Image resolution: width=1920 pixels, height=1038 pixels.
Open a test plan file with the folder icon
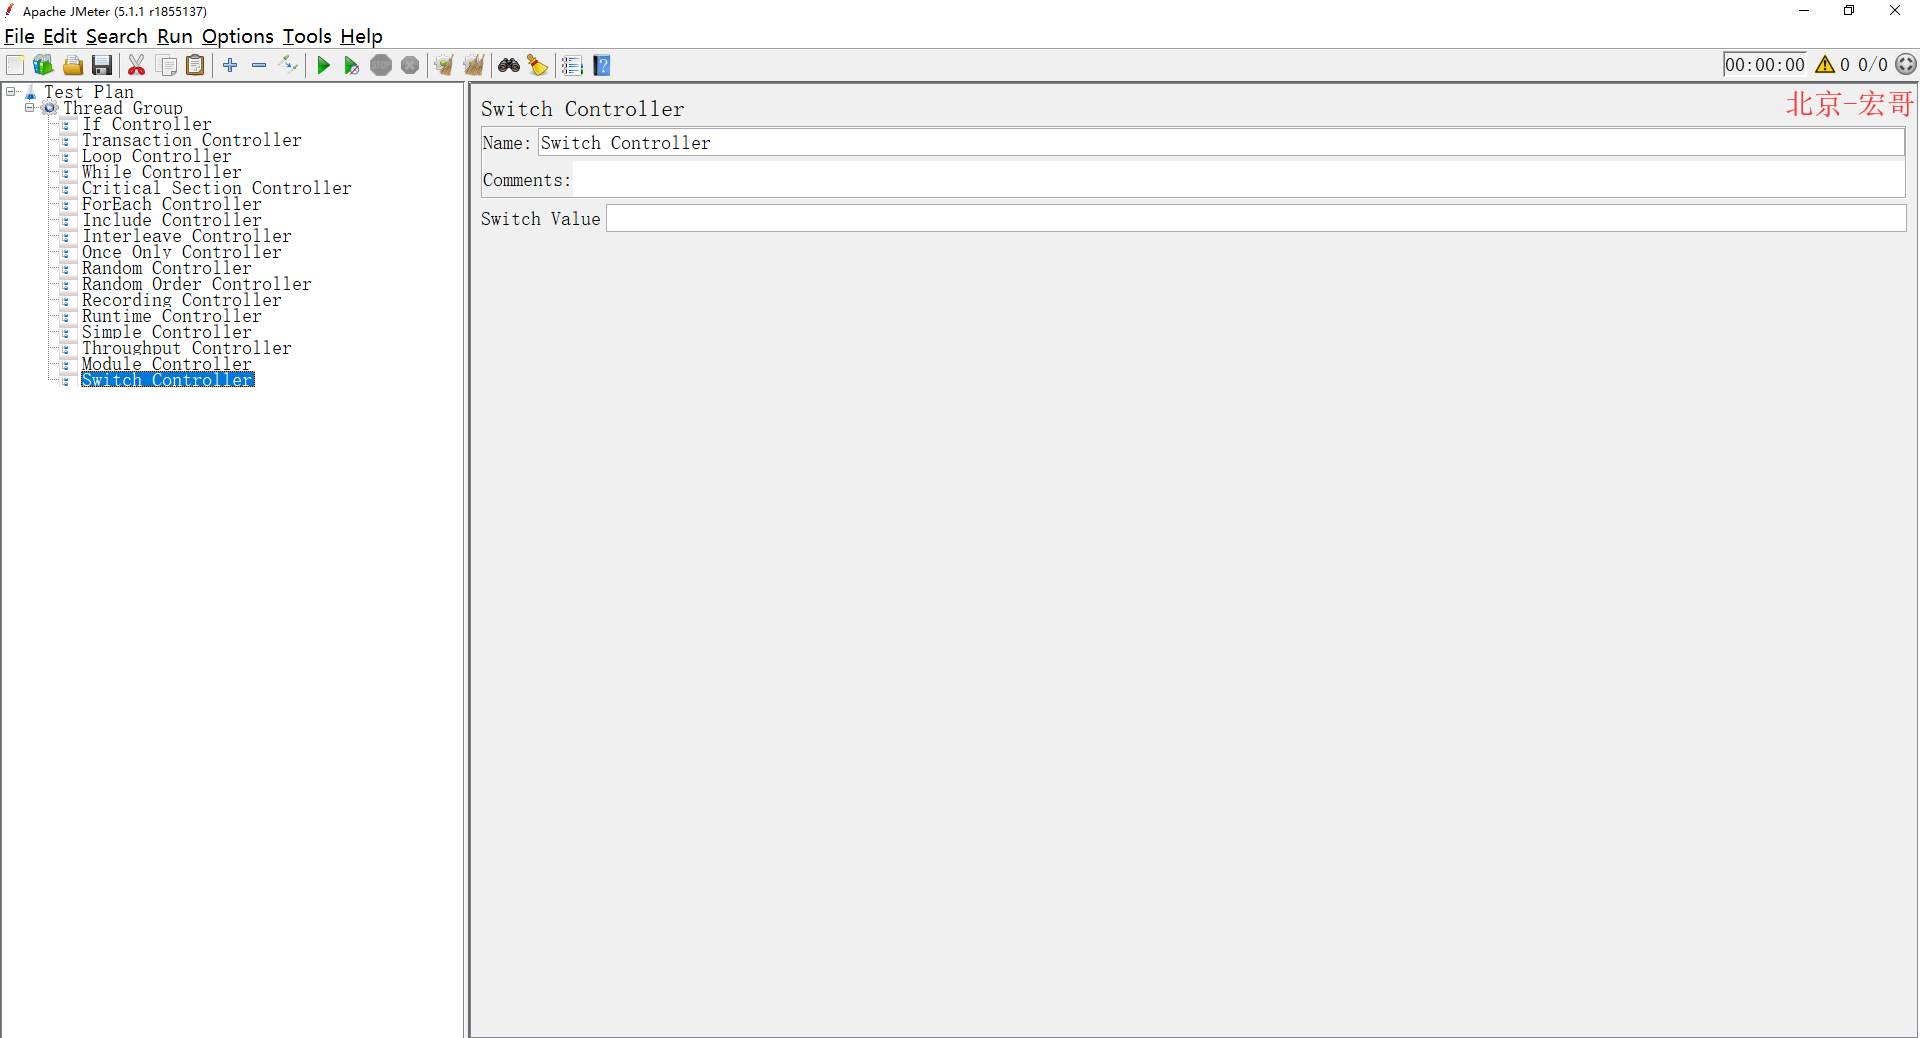[x=73, y=65]
